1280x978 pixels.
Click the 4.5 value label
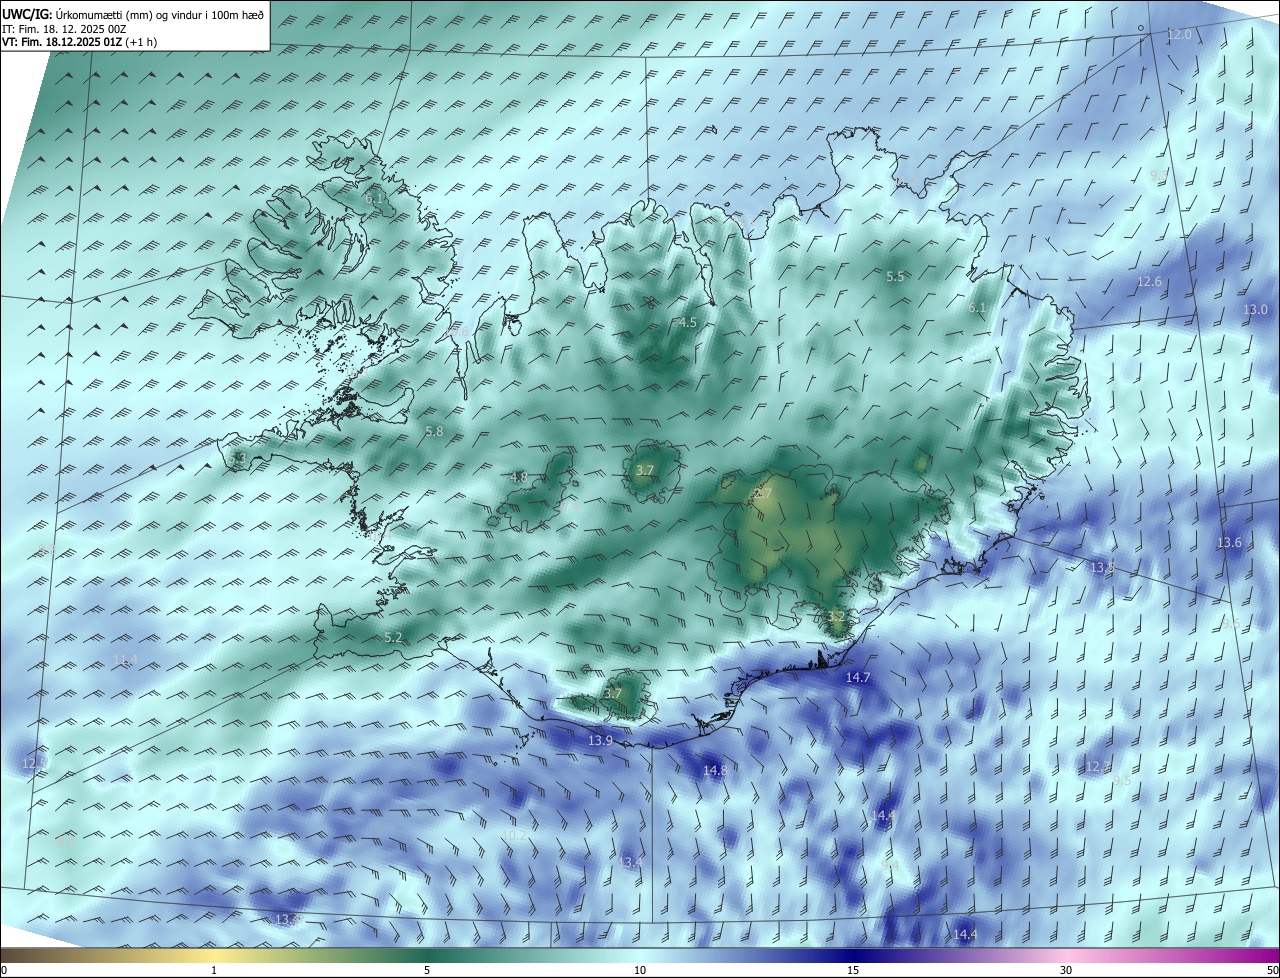coord(688,323)
